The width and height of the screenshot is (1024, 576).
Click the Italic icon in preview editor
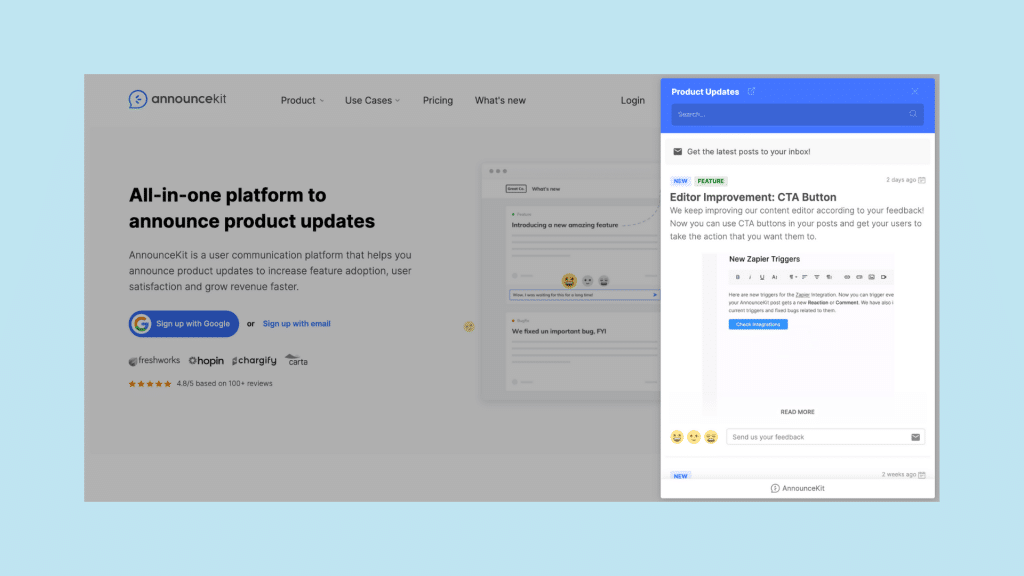pyautogui.click(x=750, y=277)
